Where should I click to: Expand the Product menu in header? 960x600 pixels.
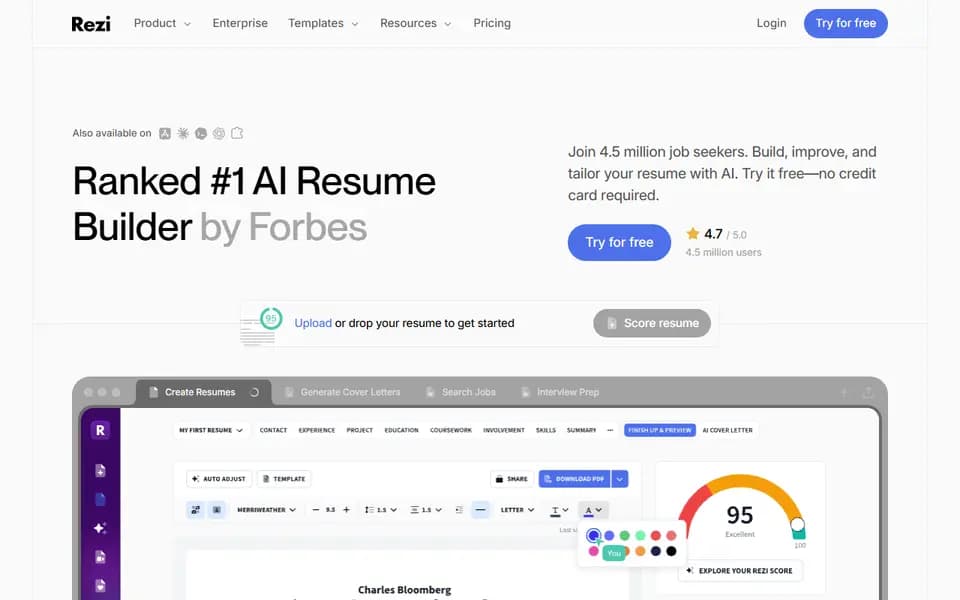[x=162, y=23]
